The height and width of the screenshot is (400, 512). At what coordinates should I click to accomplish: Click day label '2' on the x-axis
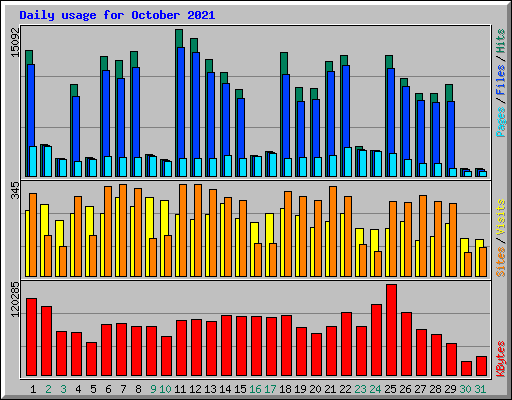48,389
